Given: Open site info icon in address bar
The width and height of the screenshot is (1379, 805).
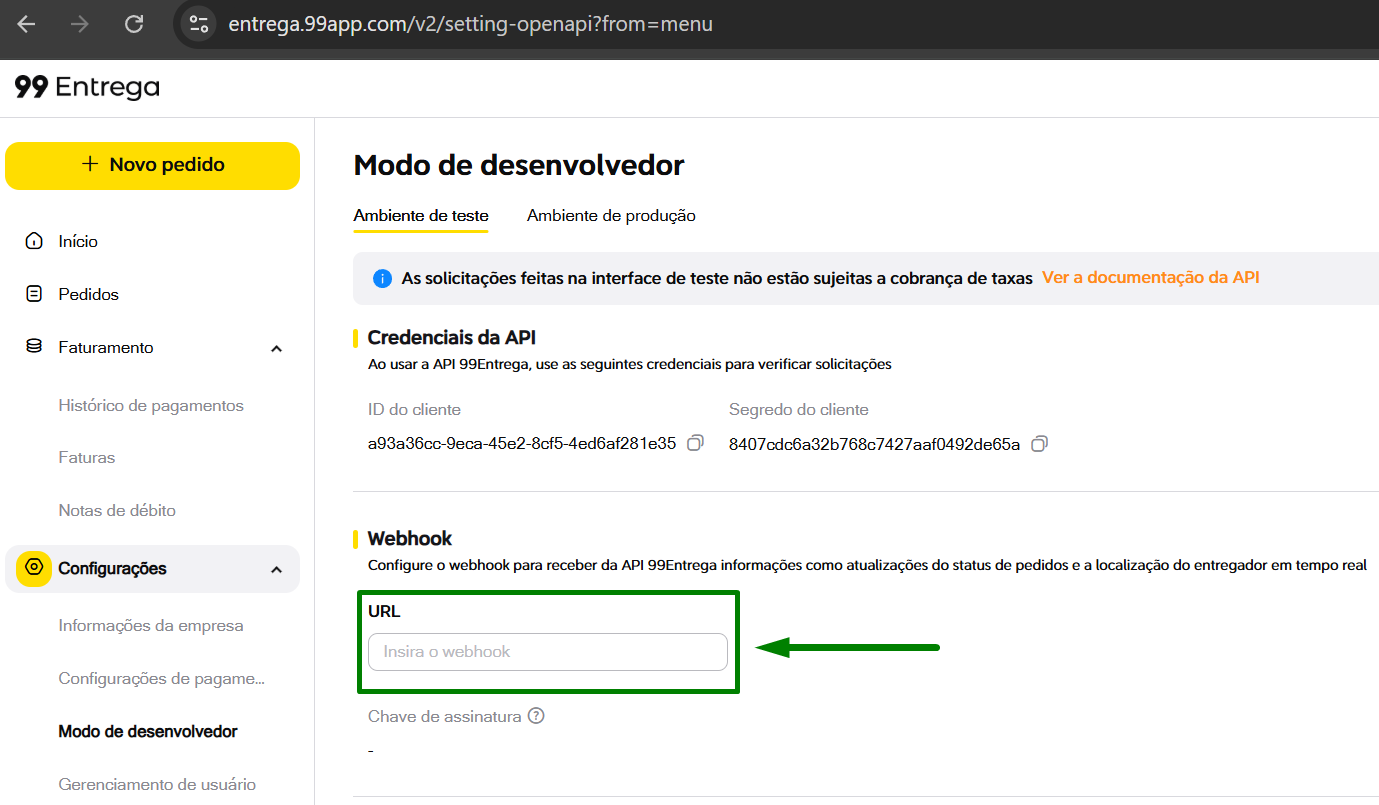Looking at the screenshot, I should (199, 24).
